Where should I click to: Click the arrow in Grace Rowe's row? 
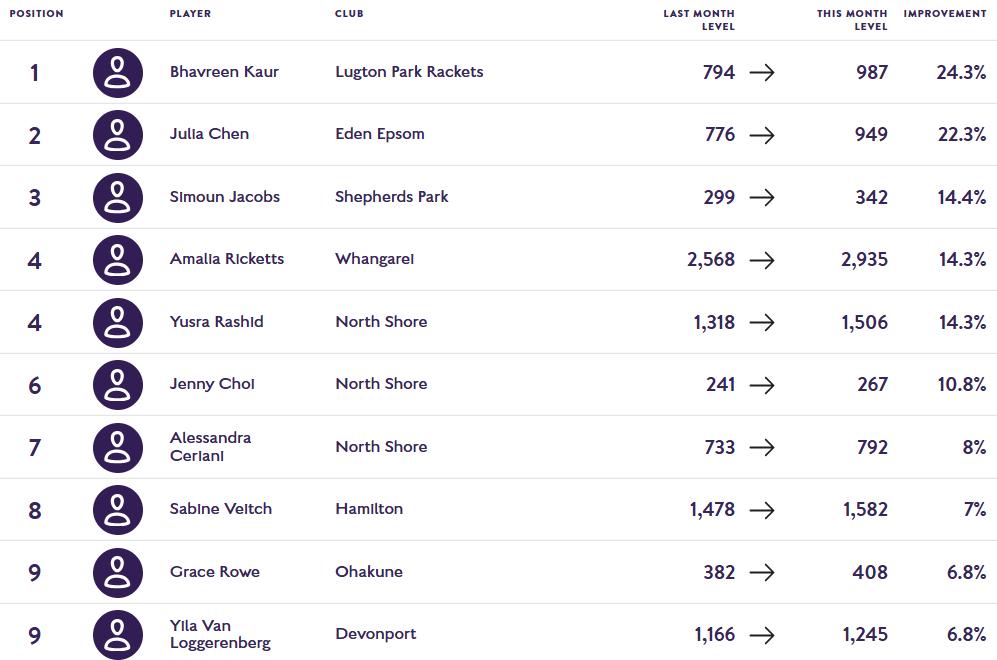pos(762,572)
